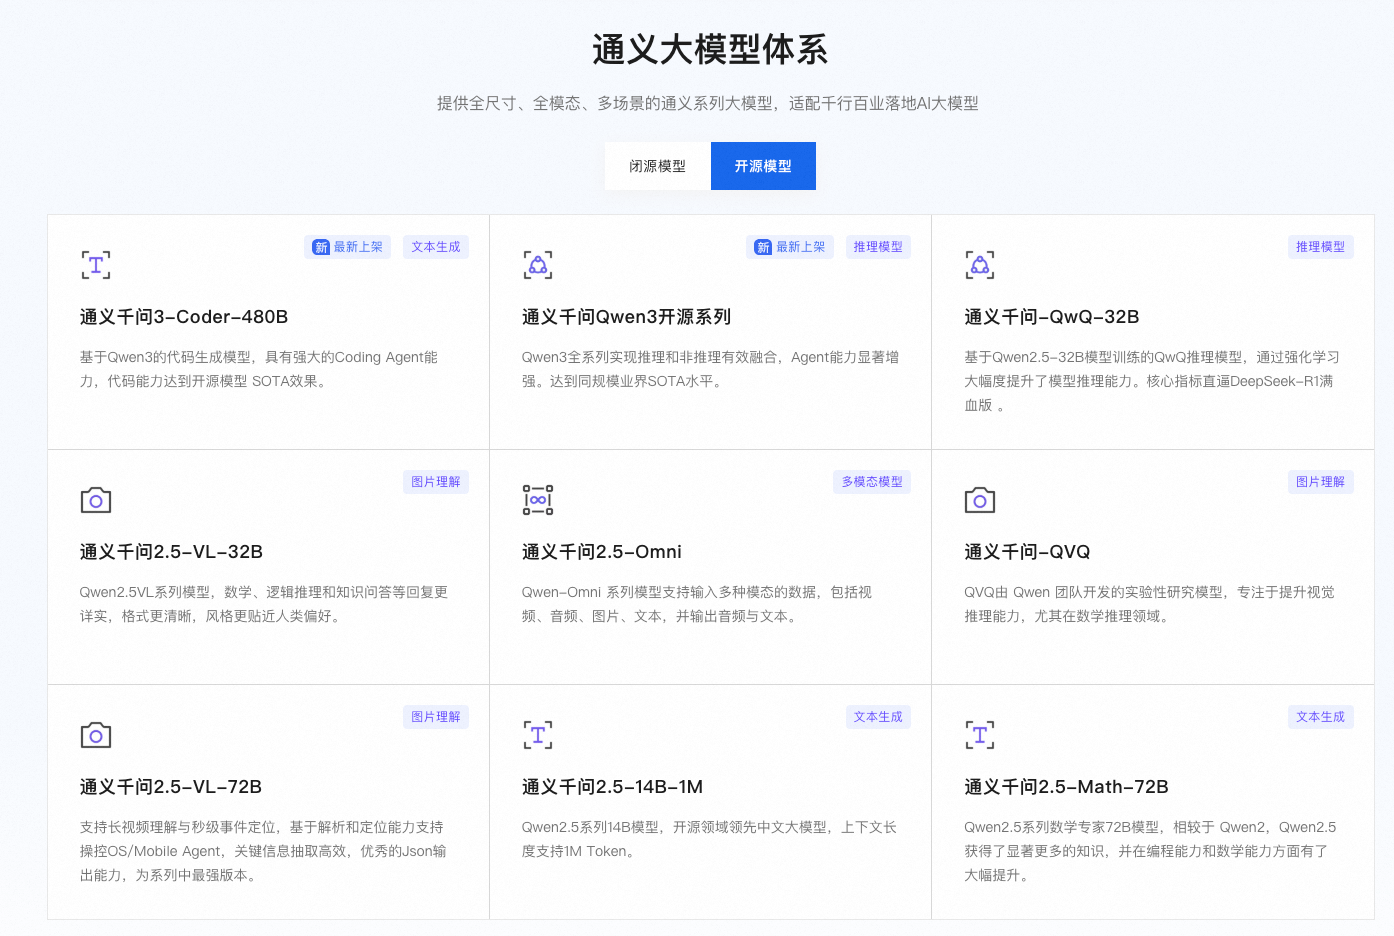Screen dimensions: 1394x936
Task: Click the 推理模型 tag on QwQ-32B card
Action: point(1320,247)
